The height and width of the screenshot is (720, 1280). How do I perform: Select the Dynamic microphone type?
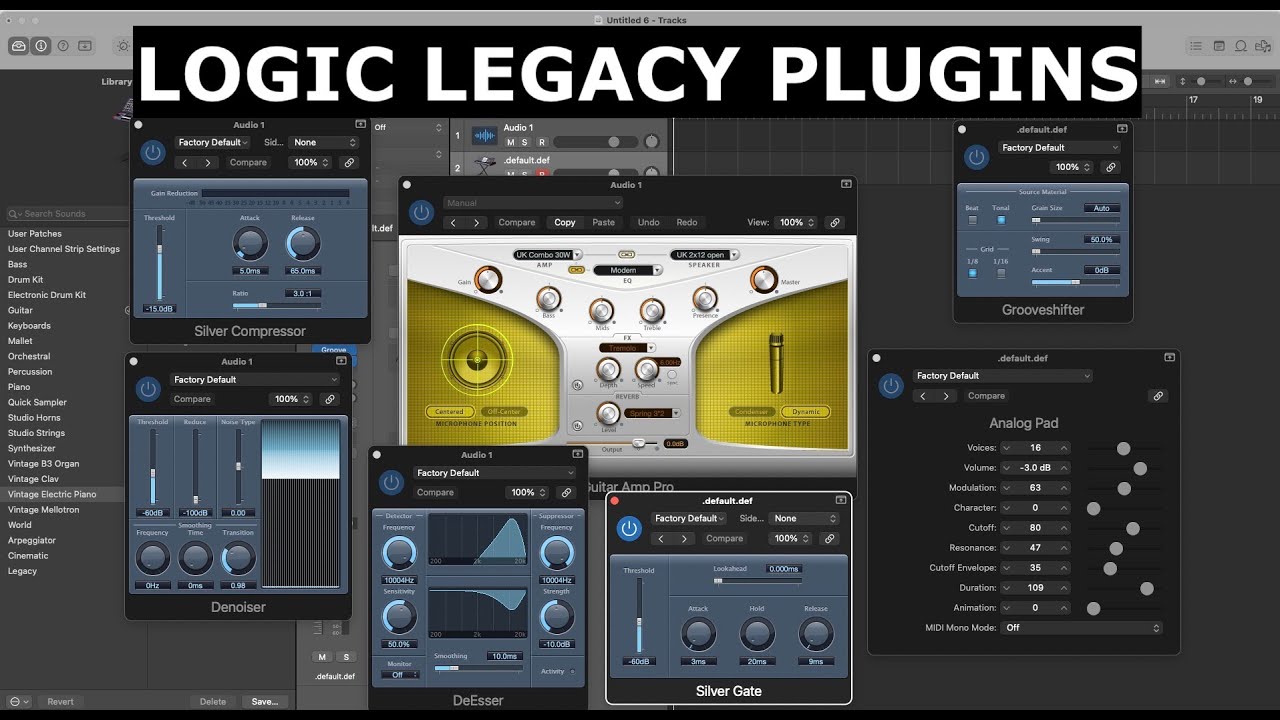806,412
